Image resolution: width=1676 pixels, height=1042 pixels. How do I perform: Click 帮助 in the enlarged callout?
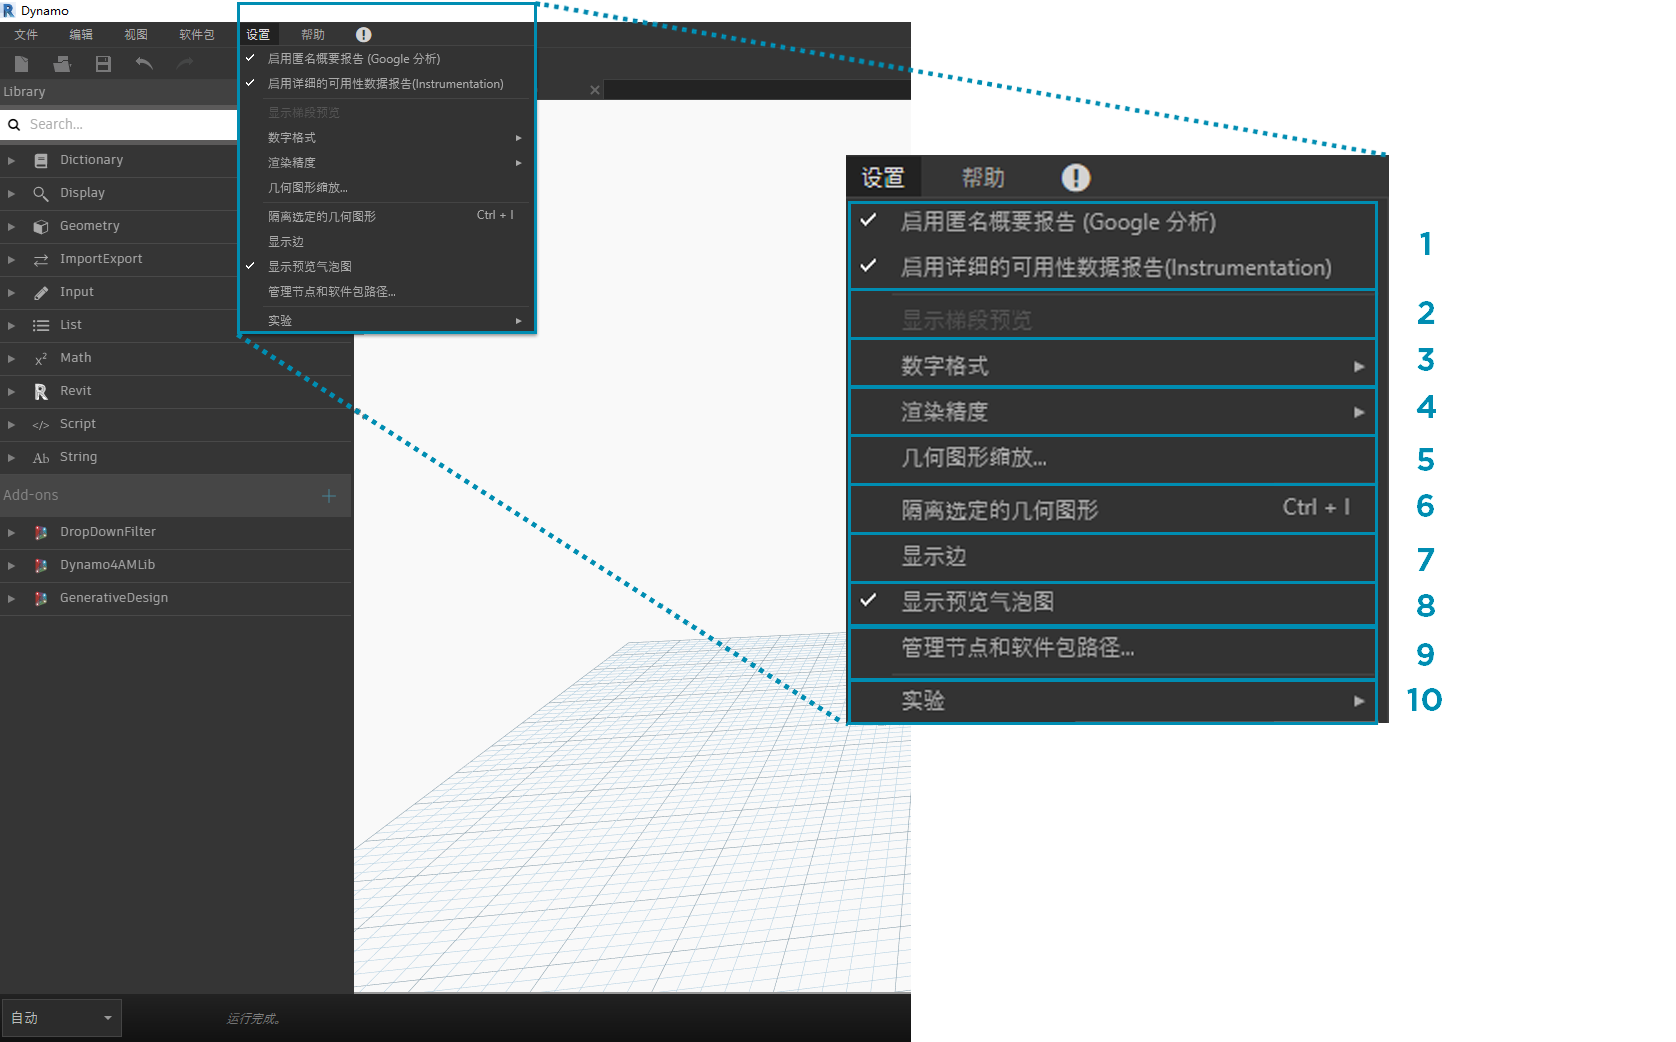click(983, 178)
